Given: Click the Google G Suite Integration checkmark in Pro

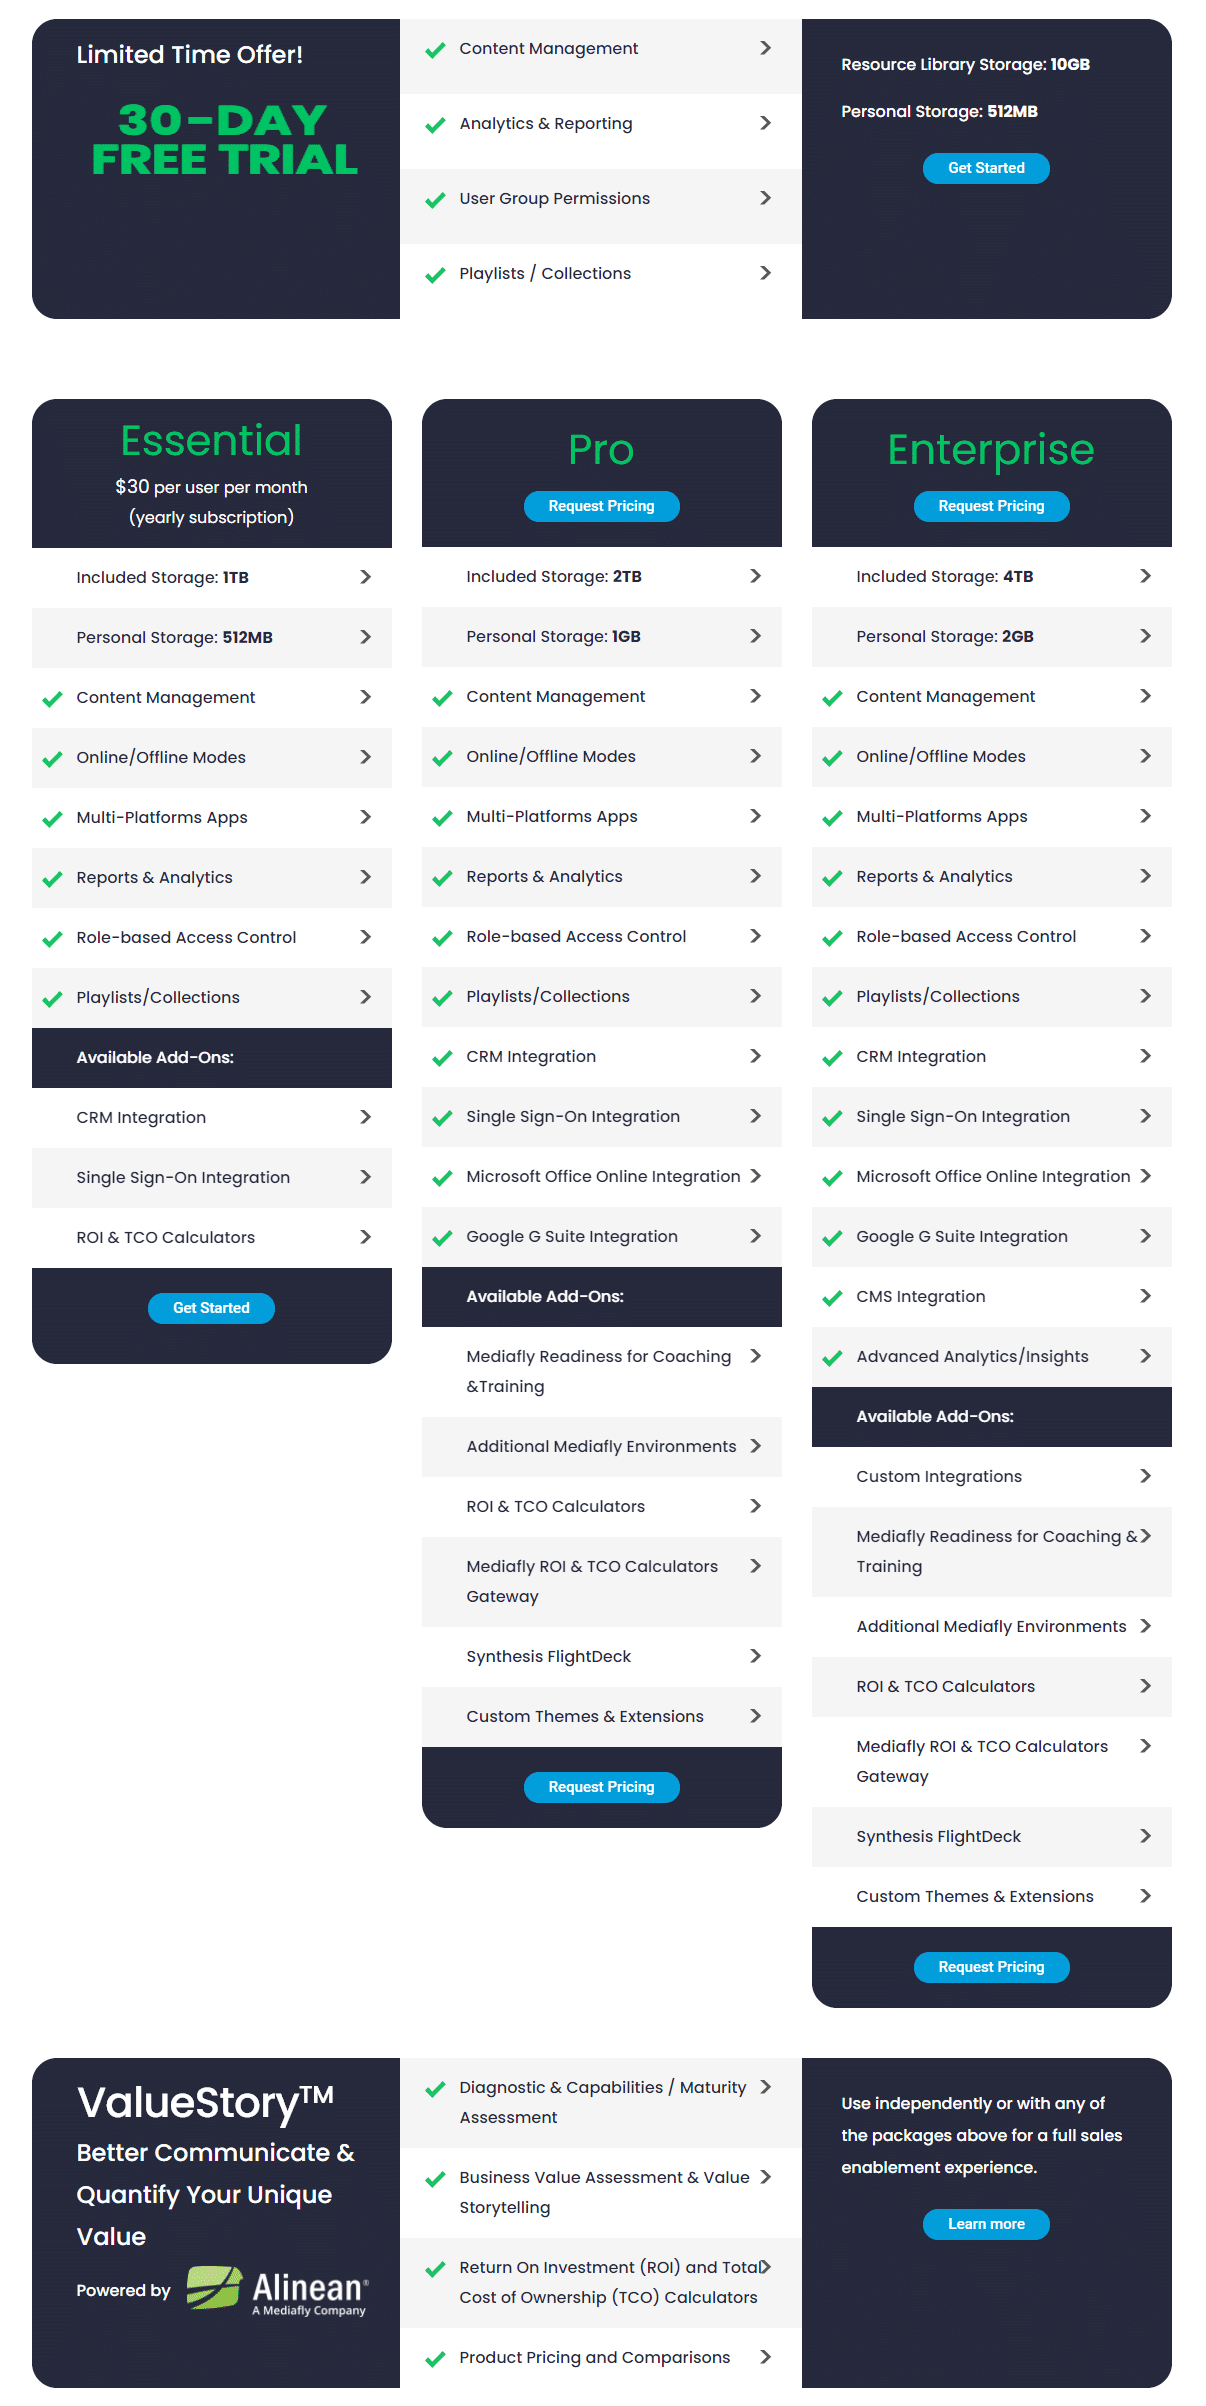Looking at the screenshot, I should [x=442, y=1237].
